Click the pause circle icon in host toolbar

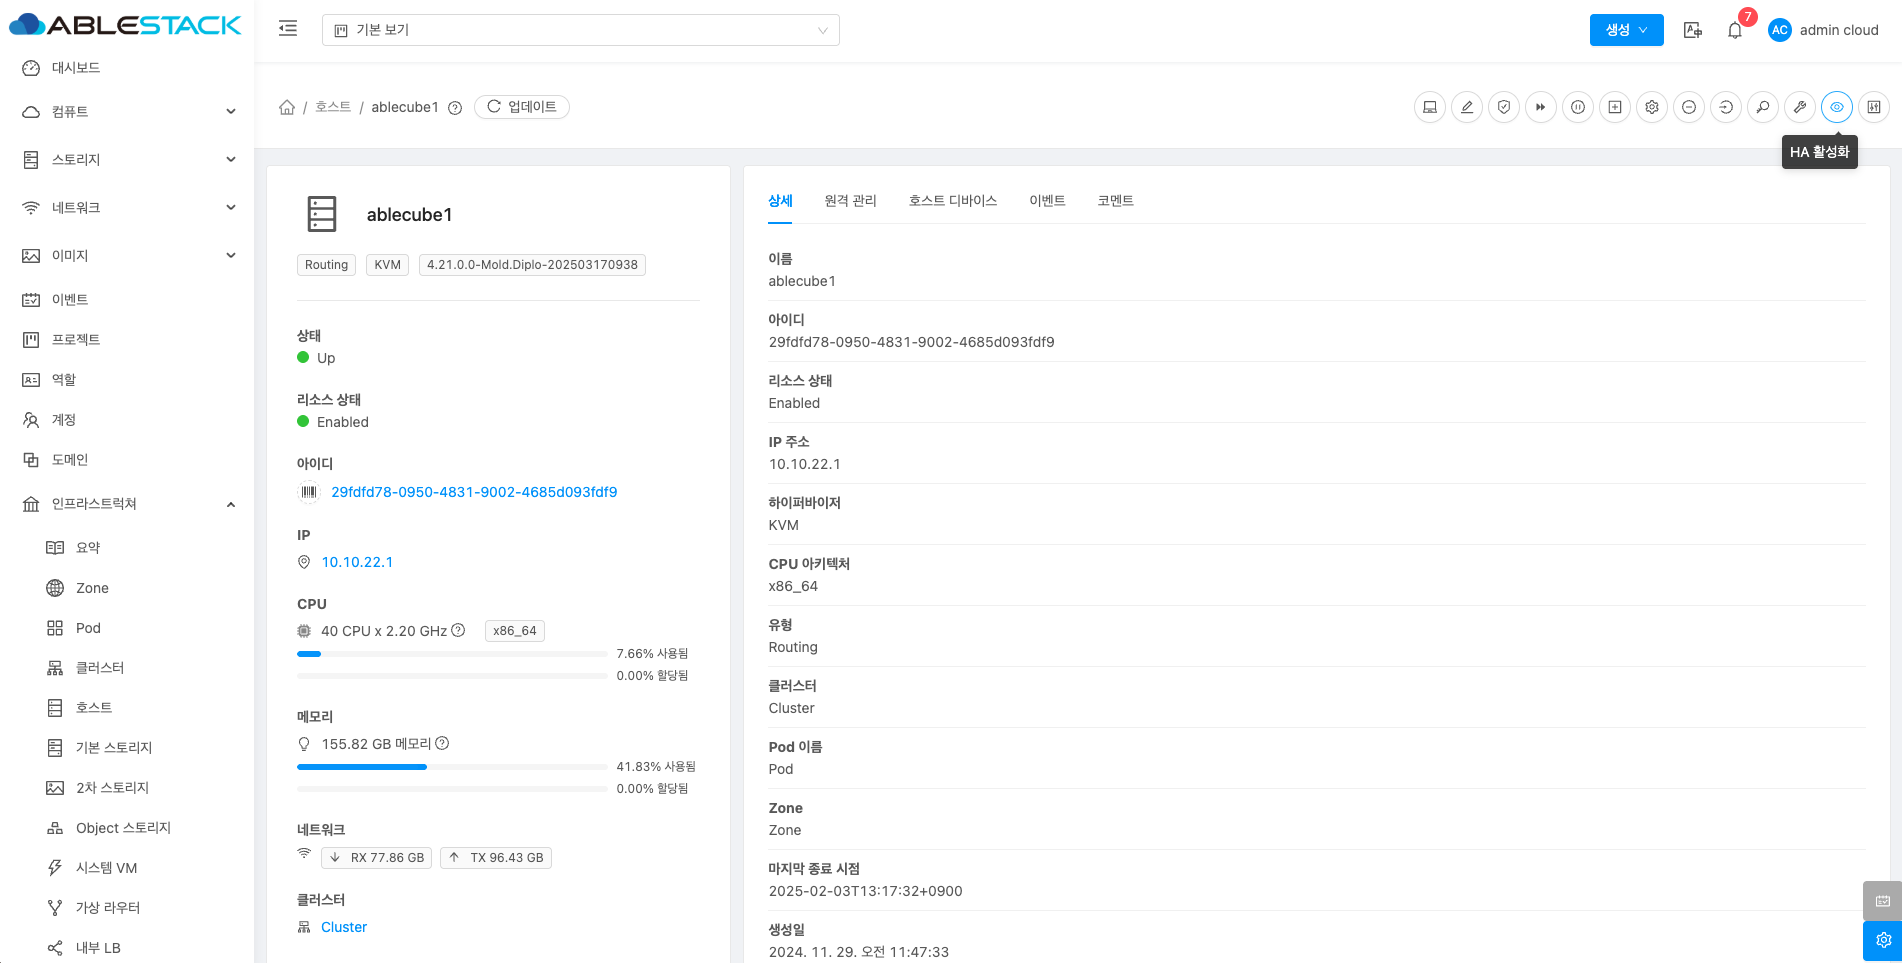pyautogui.click(x=1578, y=107)
